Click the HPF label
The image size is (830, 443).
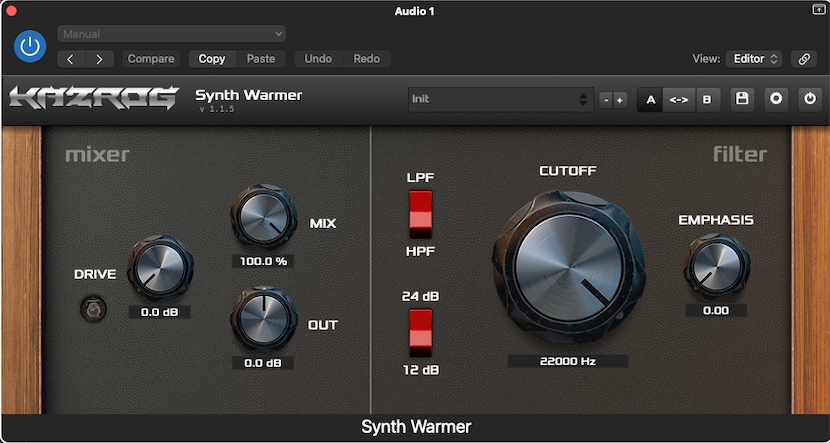[421, 252]
